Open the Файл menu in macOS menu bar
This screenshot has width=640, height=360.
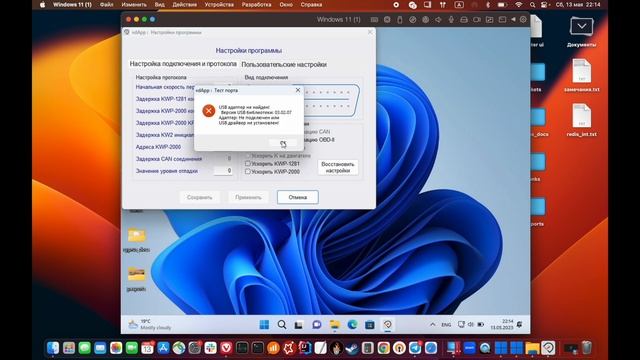(x=107, y=5)
